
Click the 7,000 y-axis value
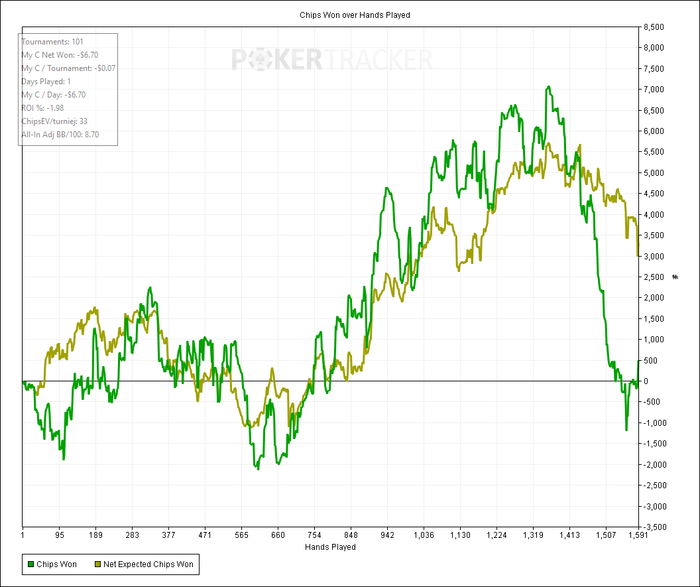tap(654, 90)
